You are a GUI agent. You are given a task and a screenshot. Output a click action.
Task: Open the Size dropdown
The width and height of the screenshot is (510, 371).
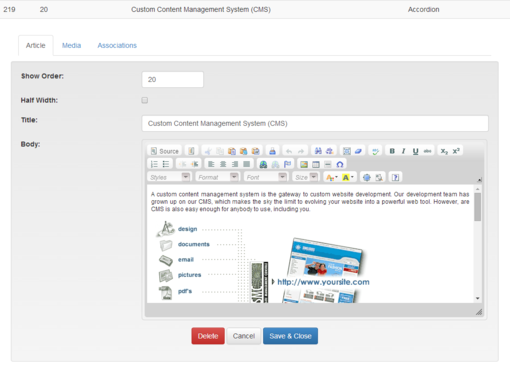[306, 177]
